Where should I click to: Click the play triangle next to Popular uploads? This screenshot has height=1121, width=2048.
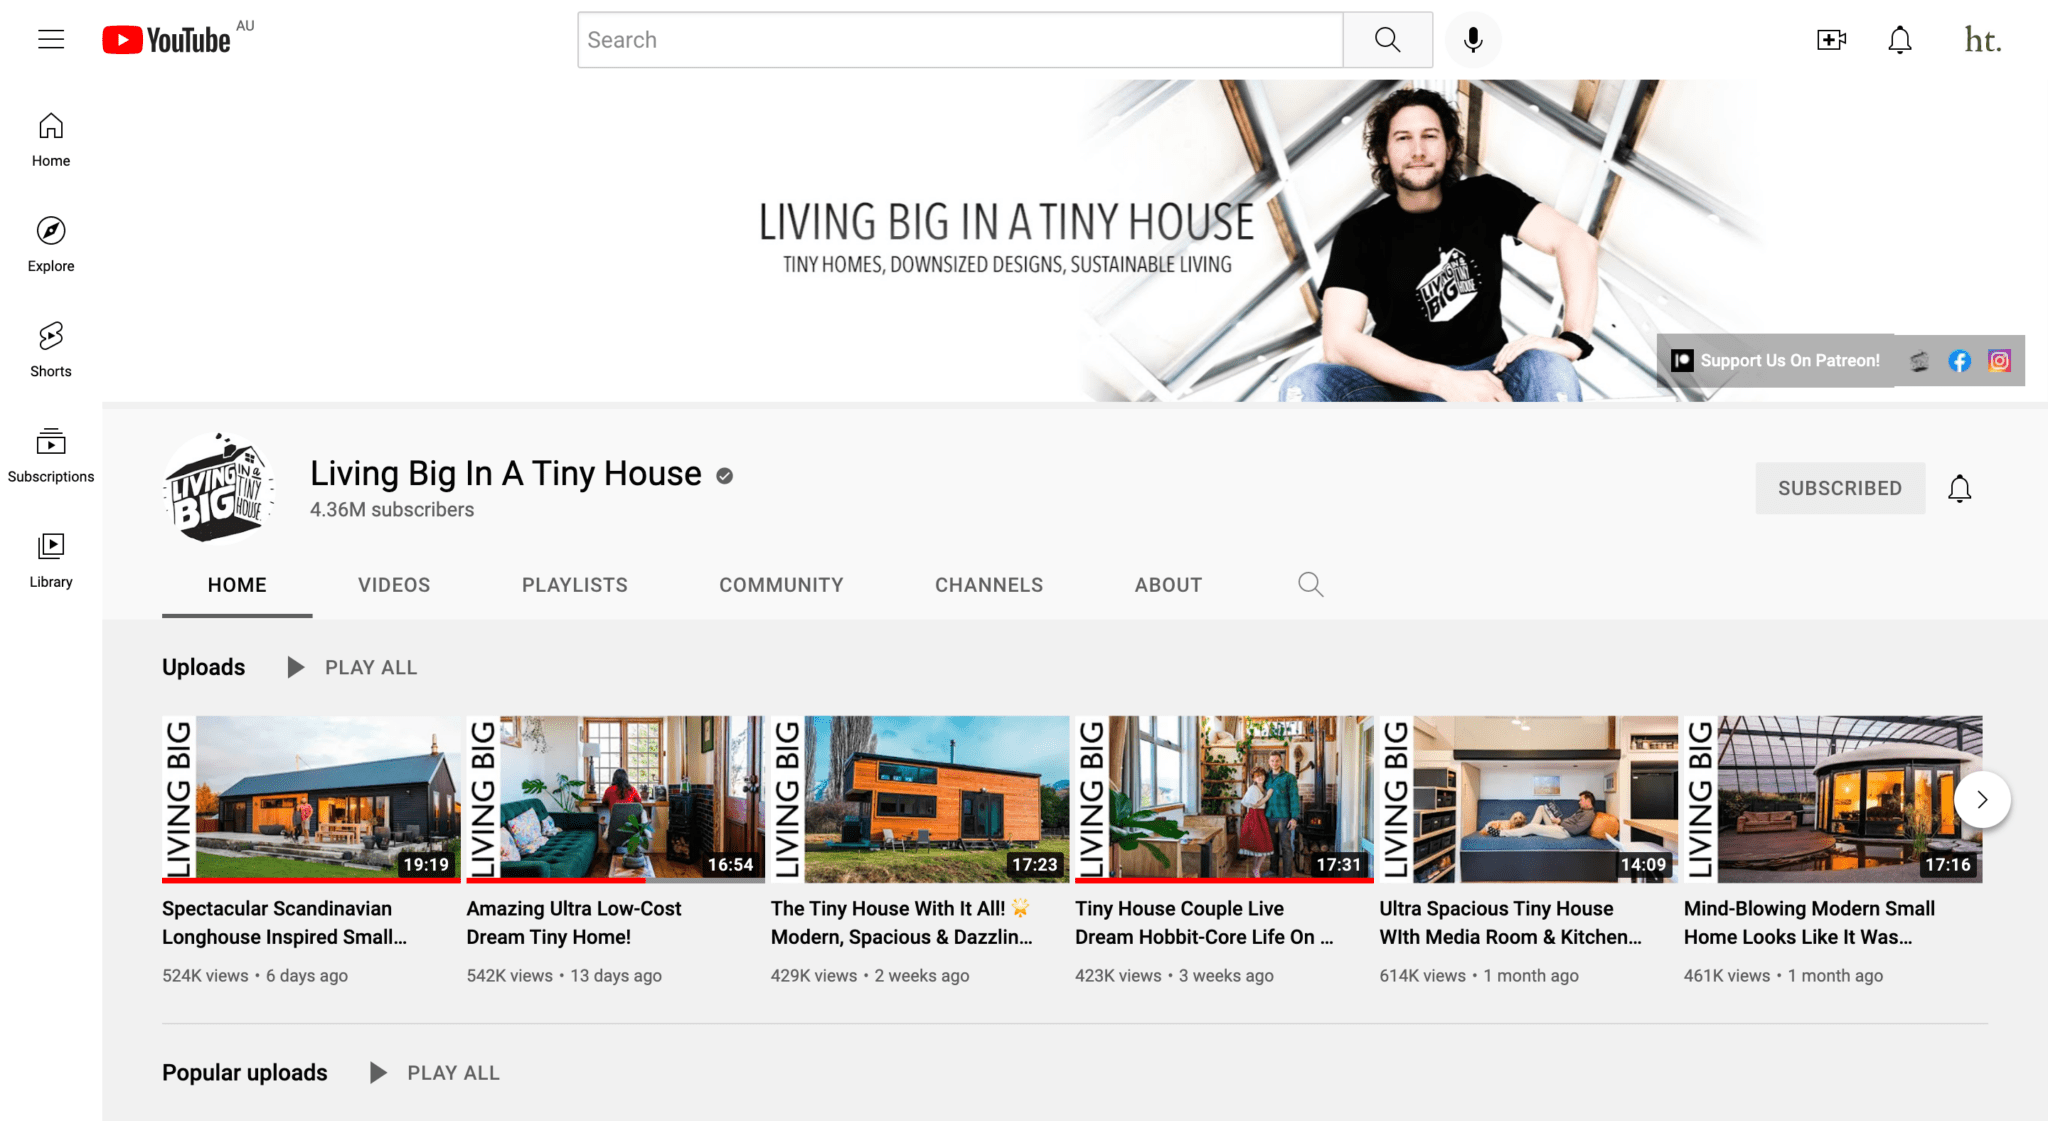(x=378, y=1073)
